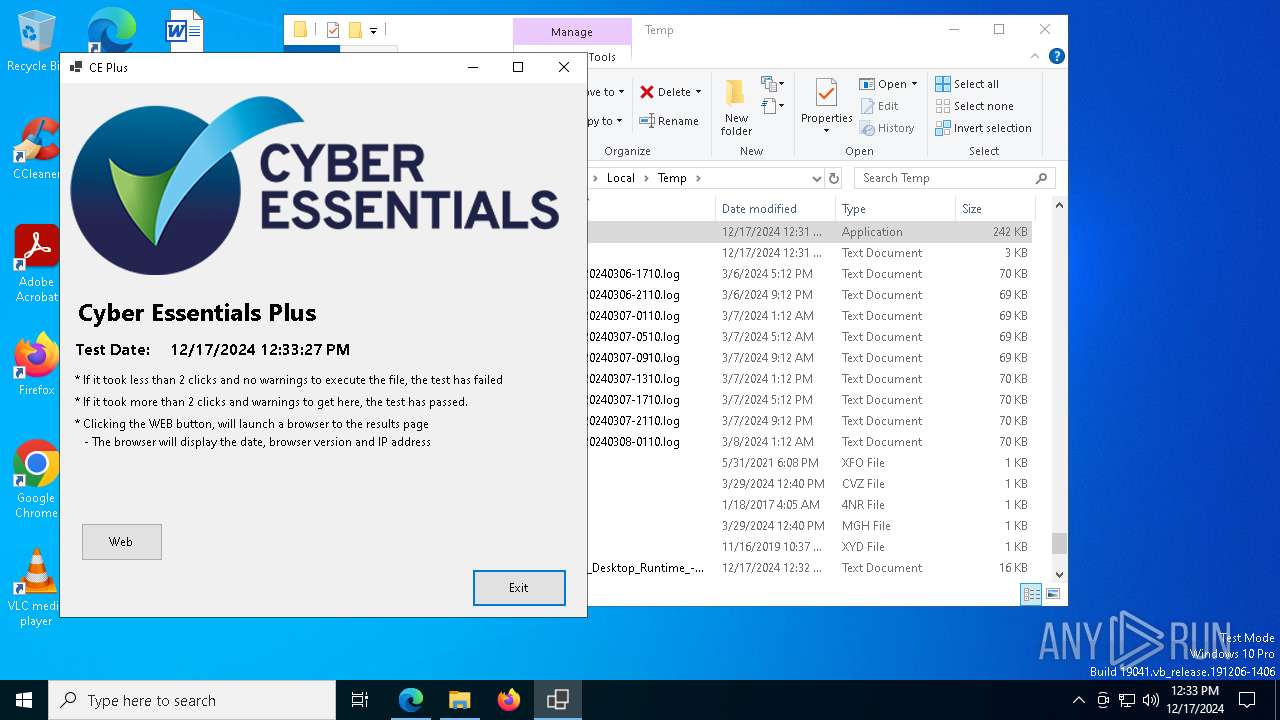
Task: Select the 20240306-1710.log file row
Action: [809, 274]
